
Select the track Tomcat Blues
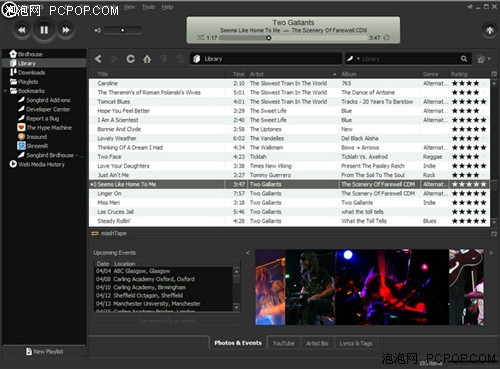289,102
